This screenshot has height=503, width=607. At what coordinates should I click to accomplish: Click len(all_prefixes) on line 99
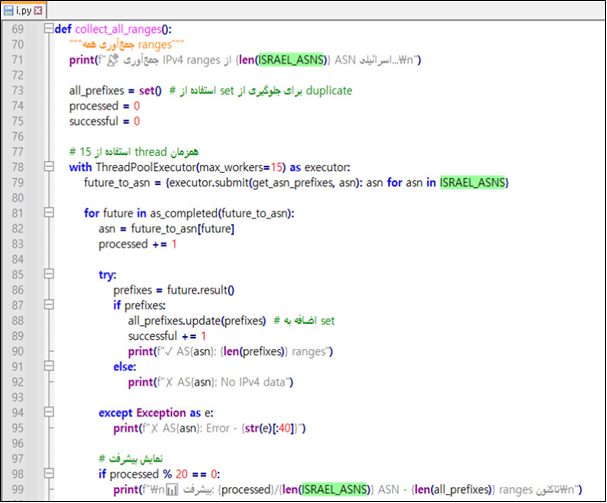click(453, 489)
